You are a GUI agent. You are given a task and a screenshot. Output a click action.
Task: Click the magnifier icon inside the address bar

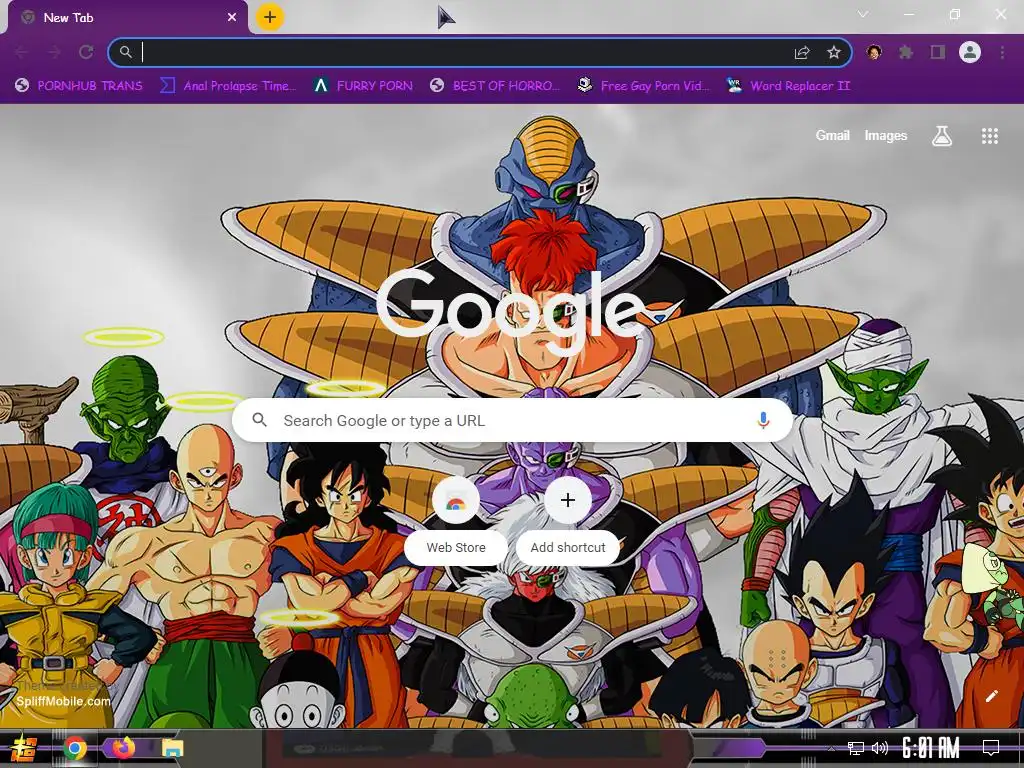pos(125,52)
